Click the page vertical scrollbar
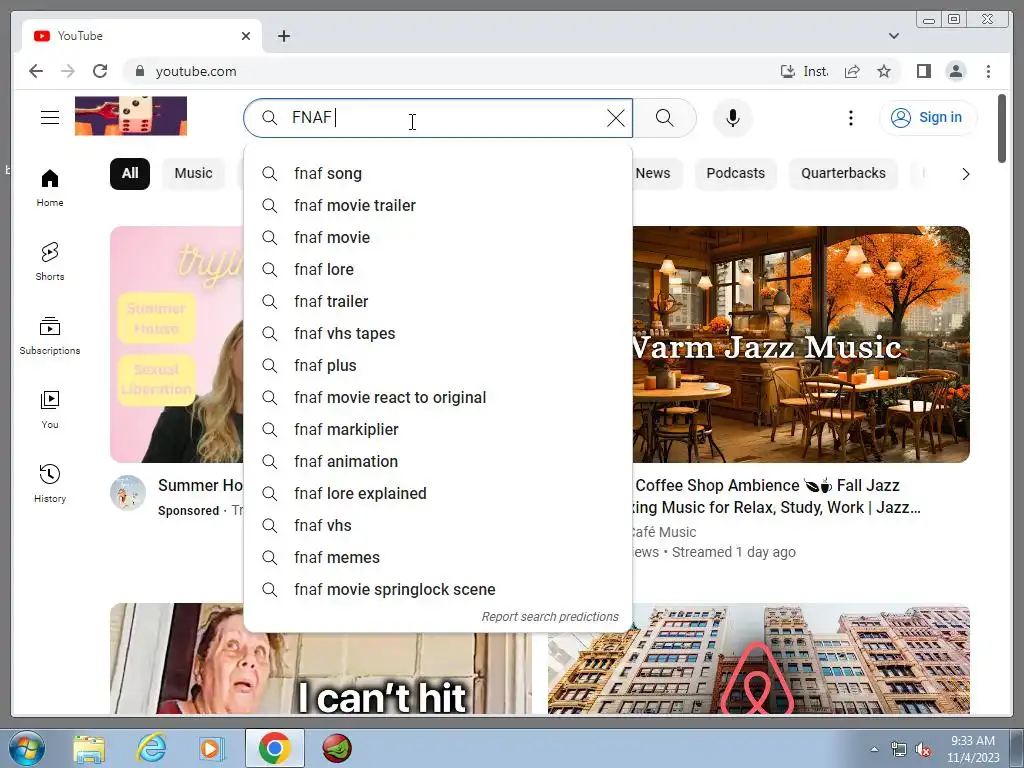This screenshot has height=768, width=1024. coord(1002,129)
